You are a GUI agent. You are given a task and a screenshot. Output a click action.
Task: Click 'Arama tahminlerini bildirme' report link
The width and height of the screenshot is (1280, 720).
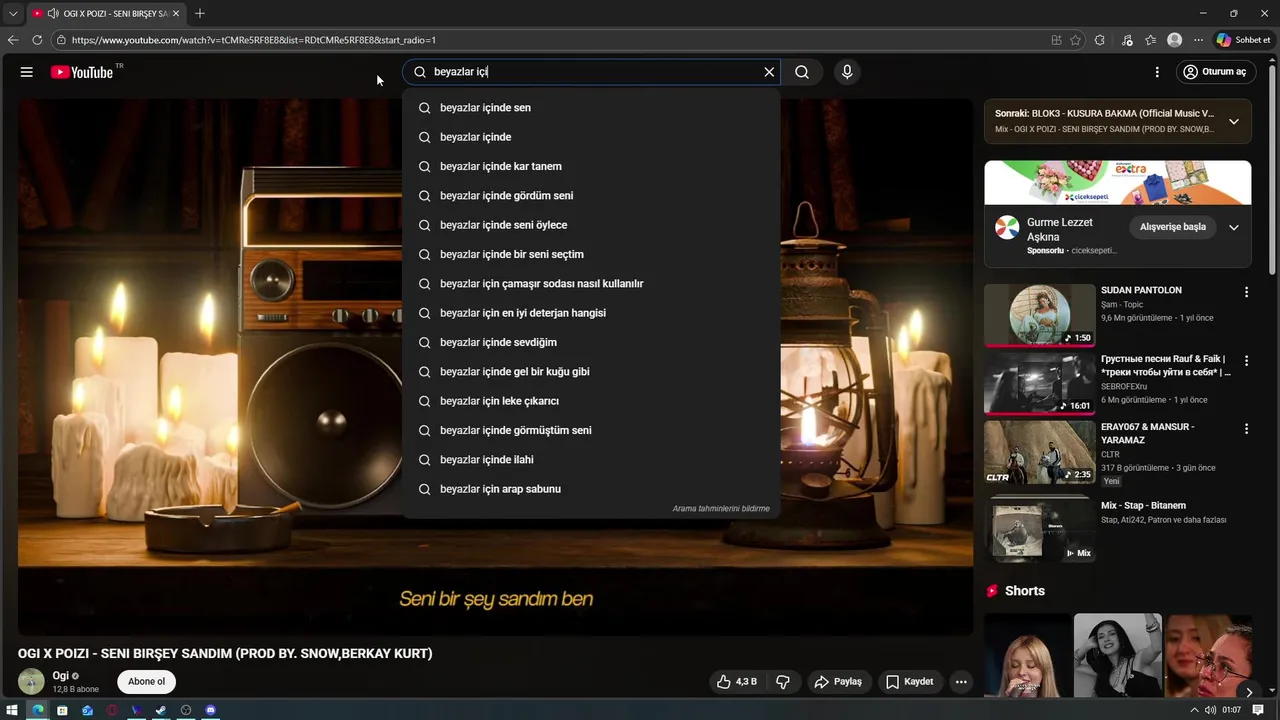721,509
